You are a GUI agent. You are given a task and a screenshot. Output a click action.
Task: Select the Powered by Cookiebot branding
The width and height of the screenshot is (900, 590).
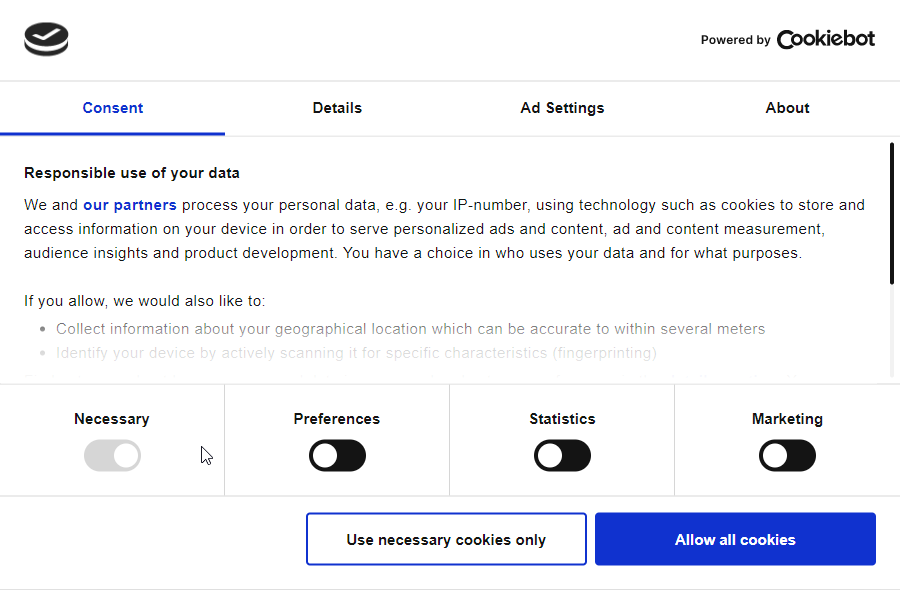(x=787, y=39)
